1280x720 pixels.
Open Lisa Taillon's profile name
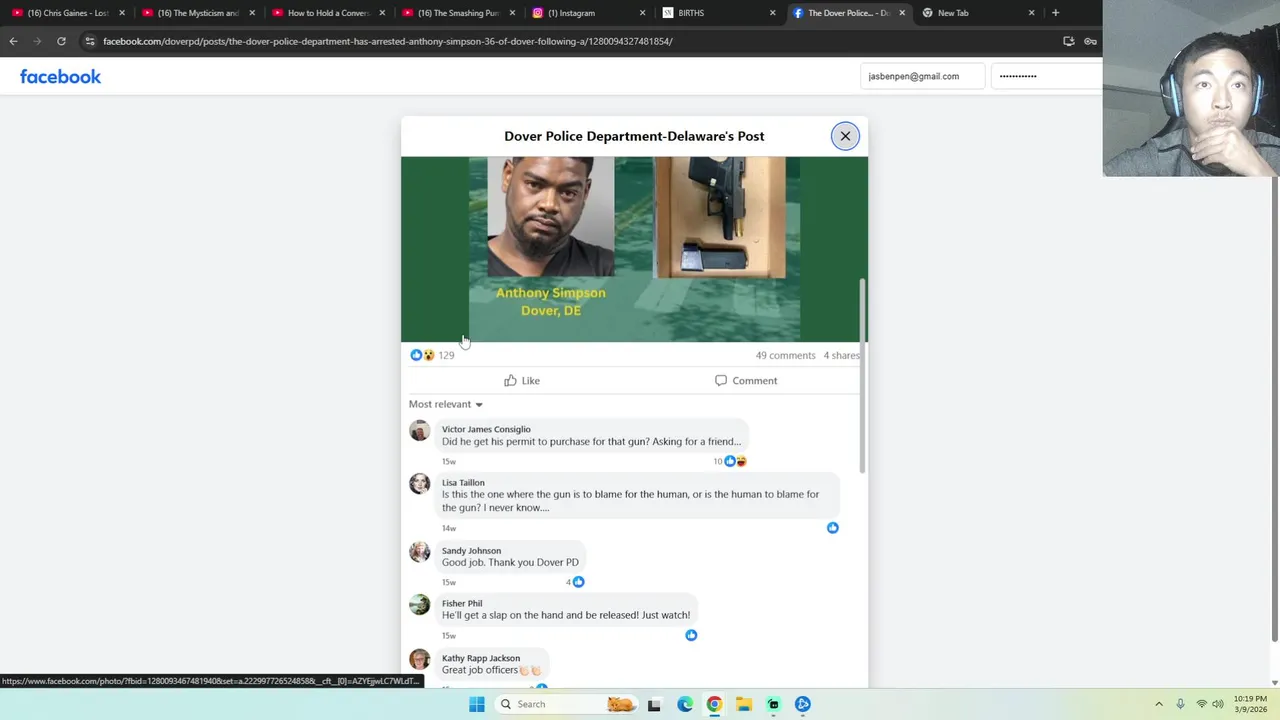[x=463, y=482]
